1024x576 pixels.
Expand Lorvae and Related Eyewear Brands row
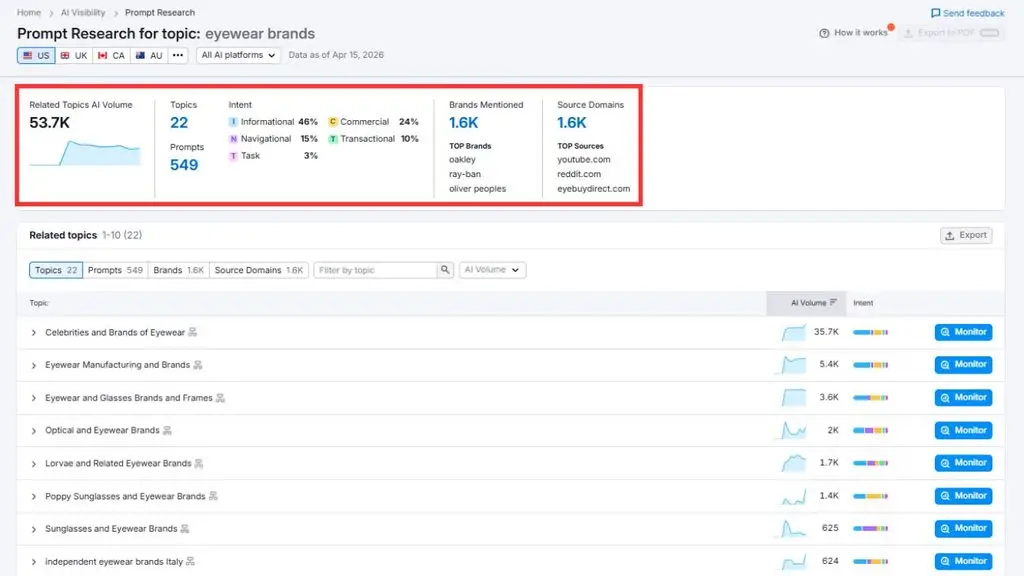point(33,464)
